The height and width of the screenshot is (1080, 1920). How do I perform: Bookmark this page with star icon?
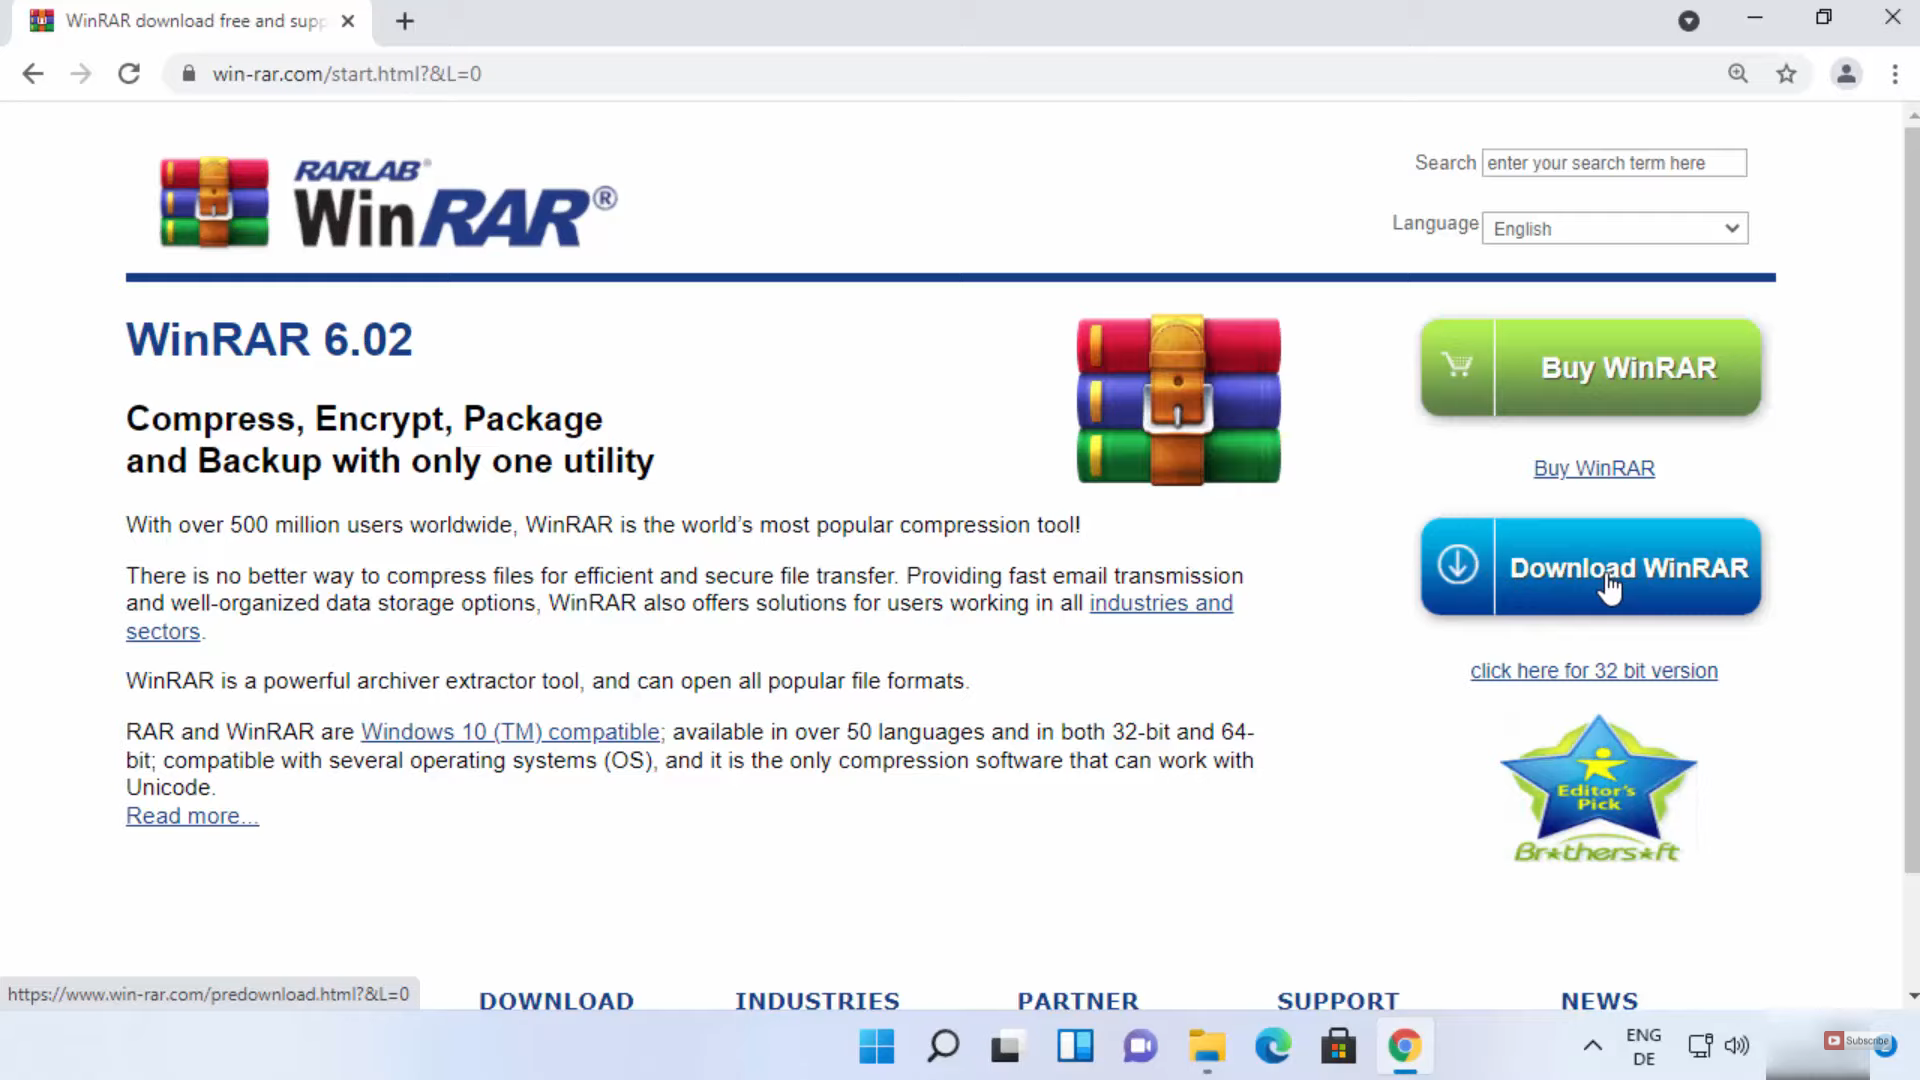pos(1786,74)
